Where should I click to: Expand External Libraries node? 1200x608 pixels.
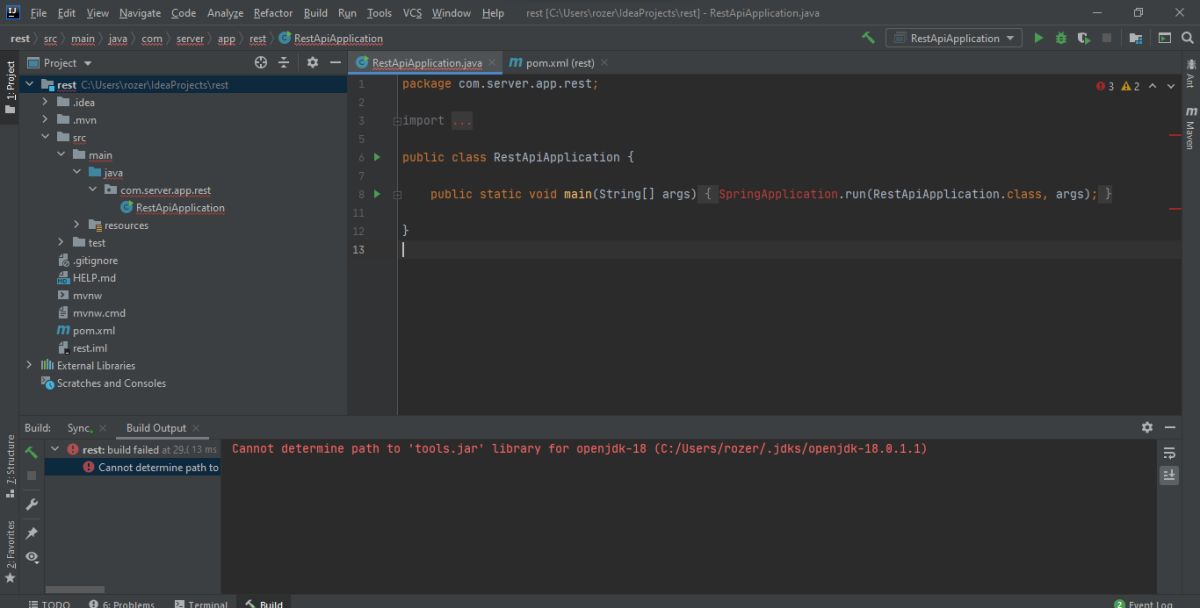click(29, 366)
